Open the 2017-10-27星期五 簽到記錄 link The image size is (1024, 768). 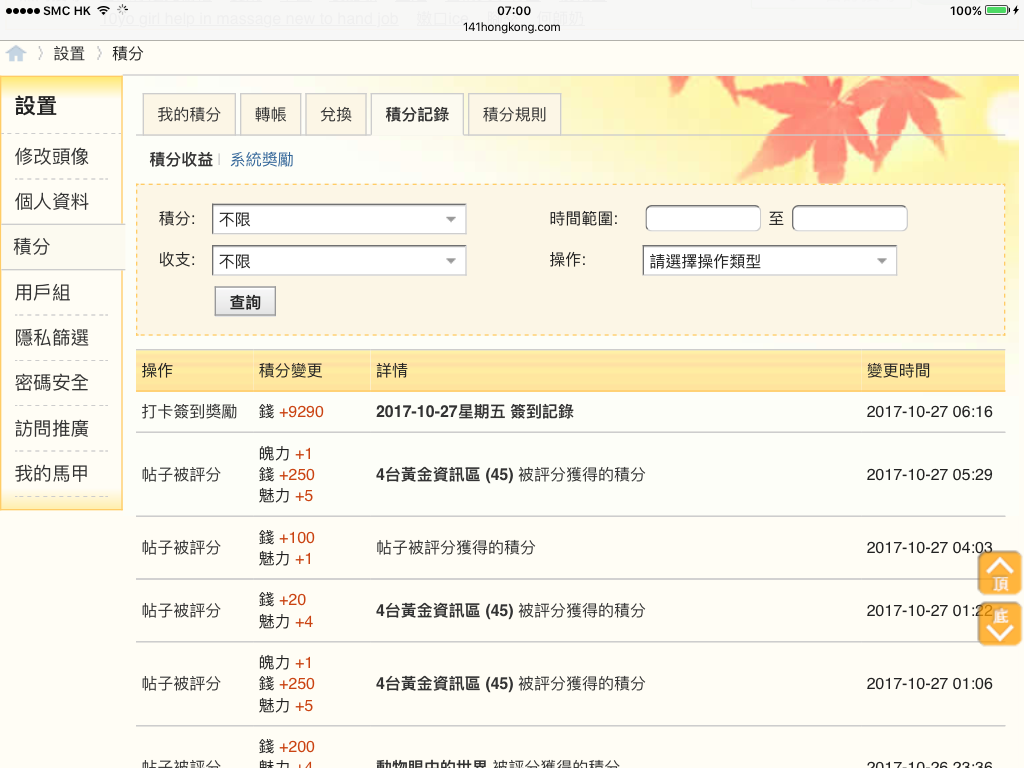click(x=474, y=412)
